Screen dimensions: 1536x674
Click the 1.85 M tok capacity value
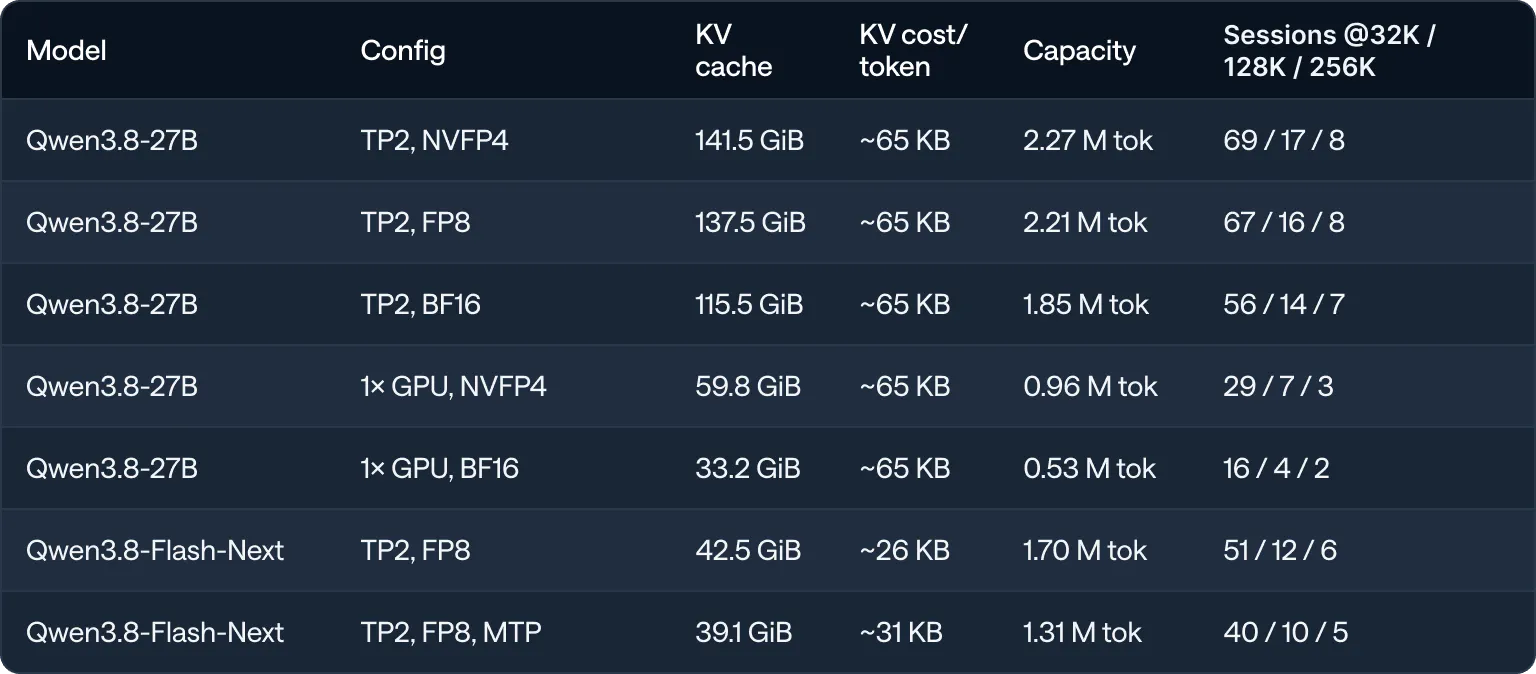[x=1086, y=304]
